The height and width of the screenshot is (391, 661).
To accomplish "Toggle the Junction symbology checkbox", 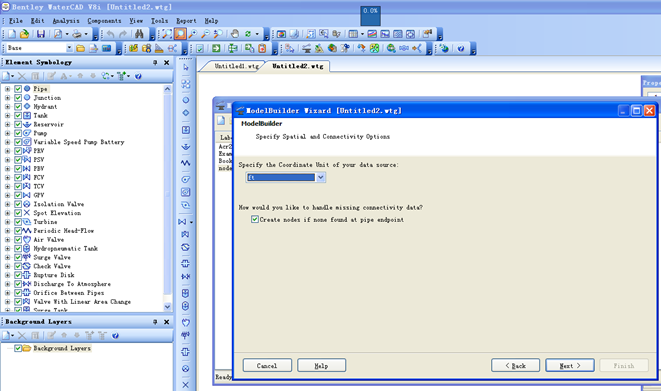I will click(x=18, y=98).
